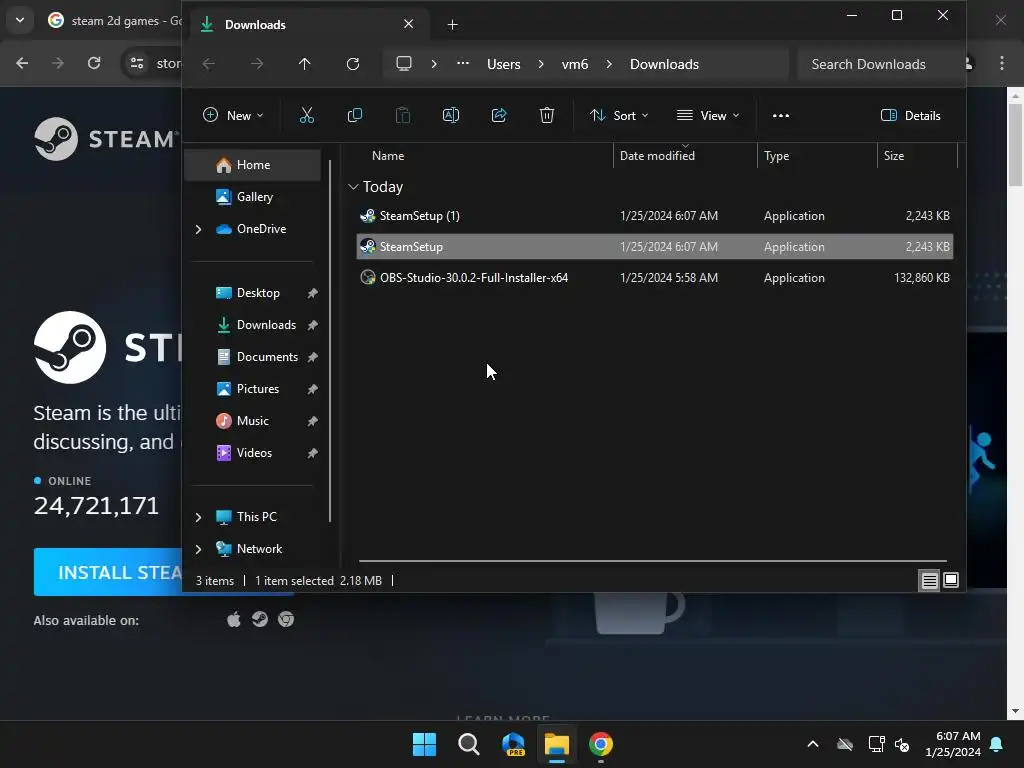Screen dimensions: 1024x768
Task: Switch to details list view icon in status bar
Action: click(929, 580)
